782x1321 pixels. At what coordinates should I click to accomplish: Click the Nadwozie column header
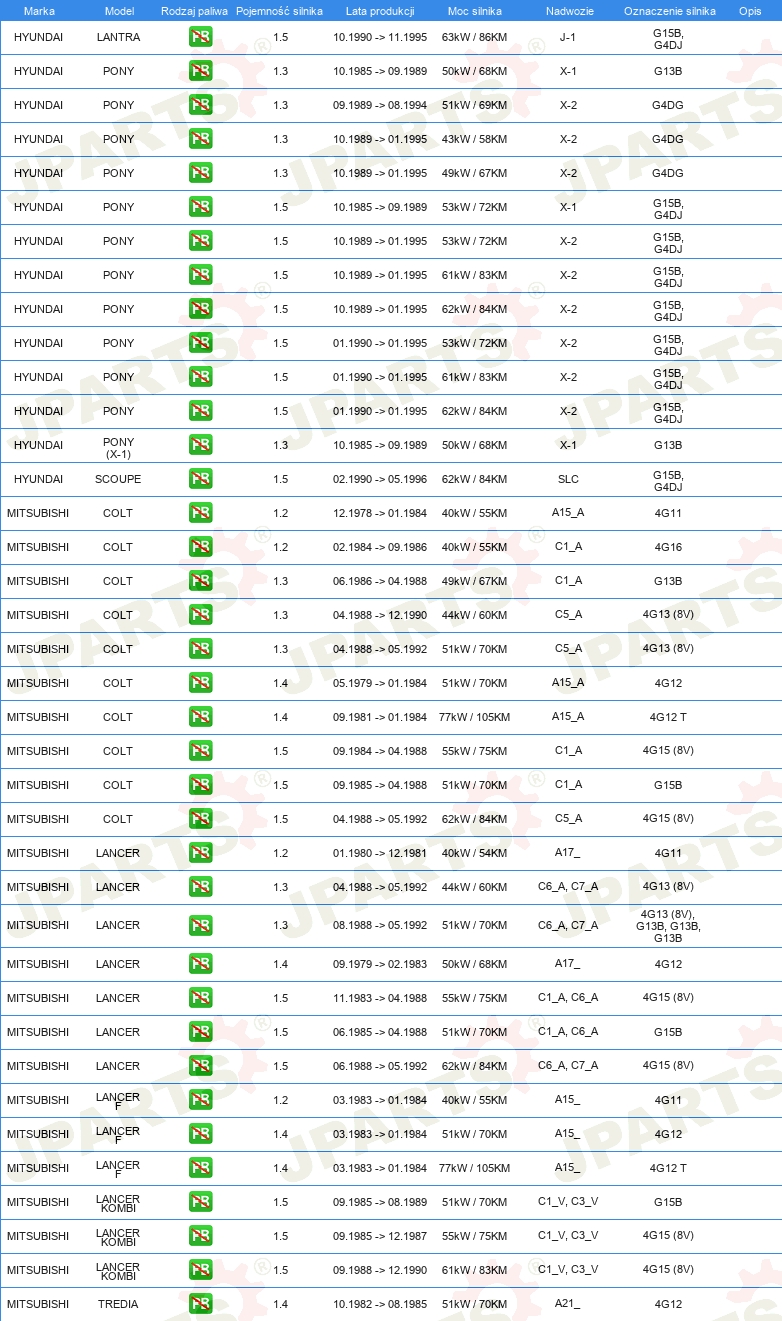[x=568, y=11]
